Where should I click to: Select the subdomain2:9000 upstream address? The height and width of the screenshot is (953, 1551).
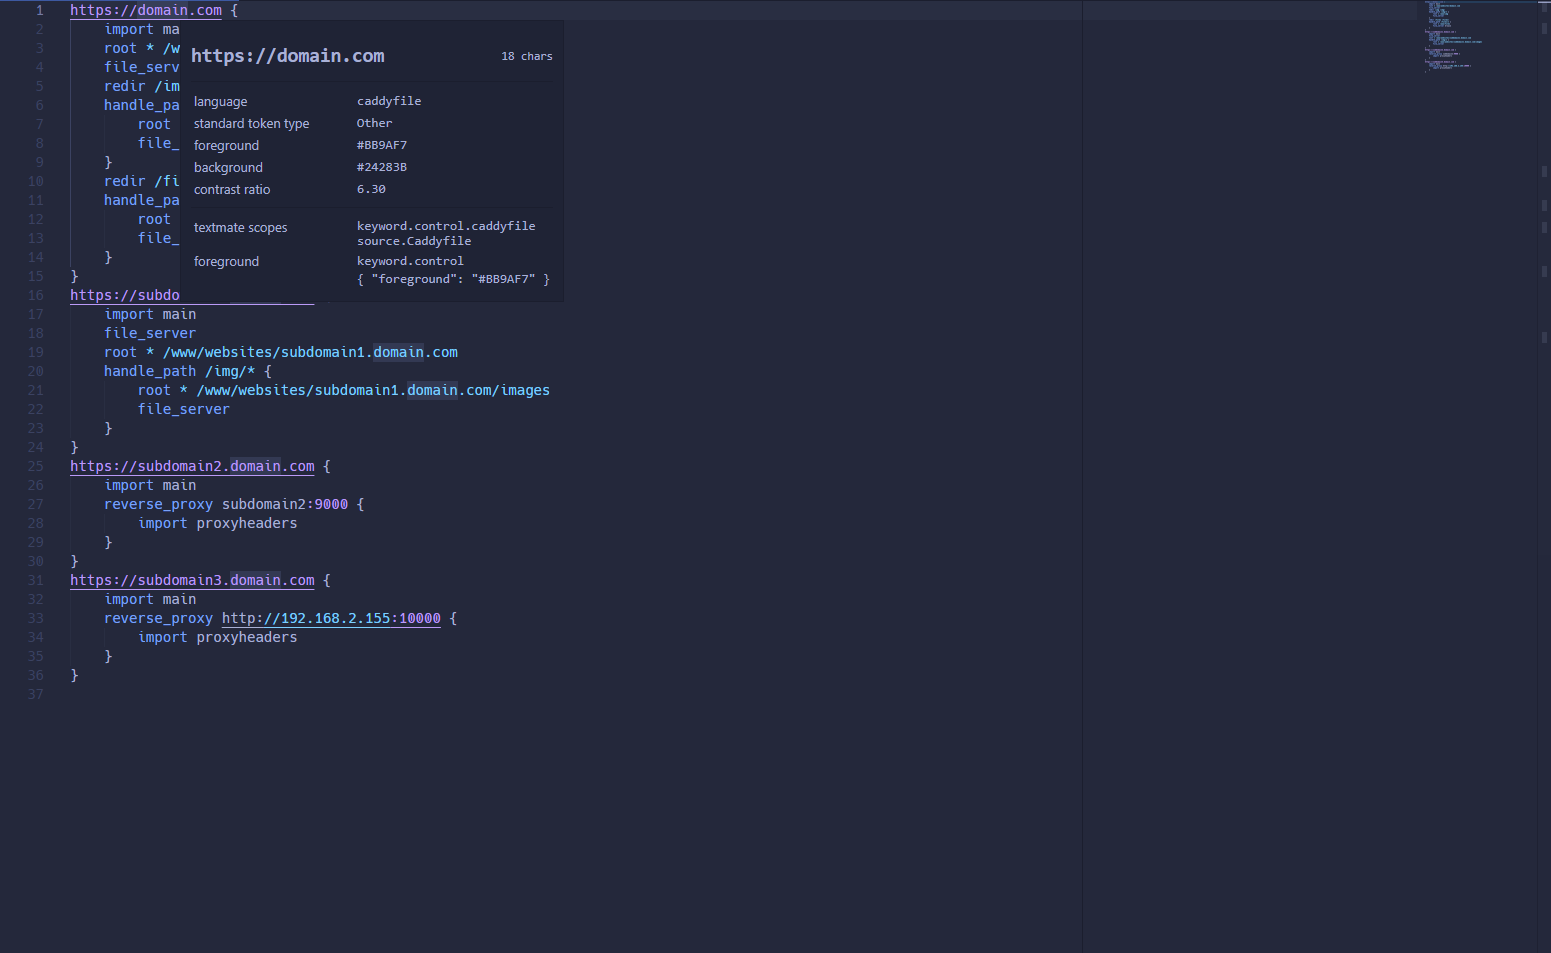285,504
